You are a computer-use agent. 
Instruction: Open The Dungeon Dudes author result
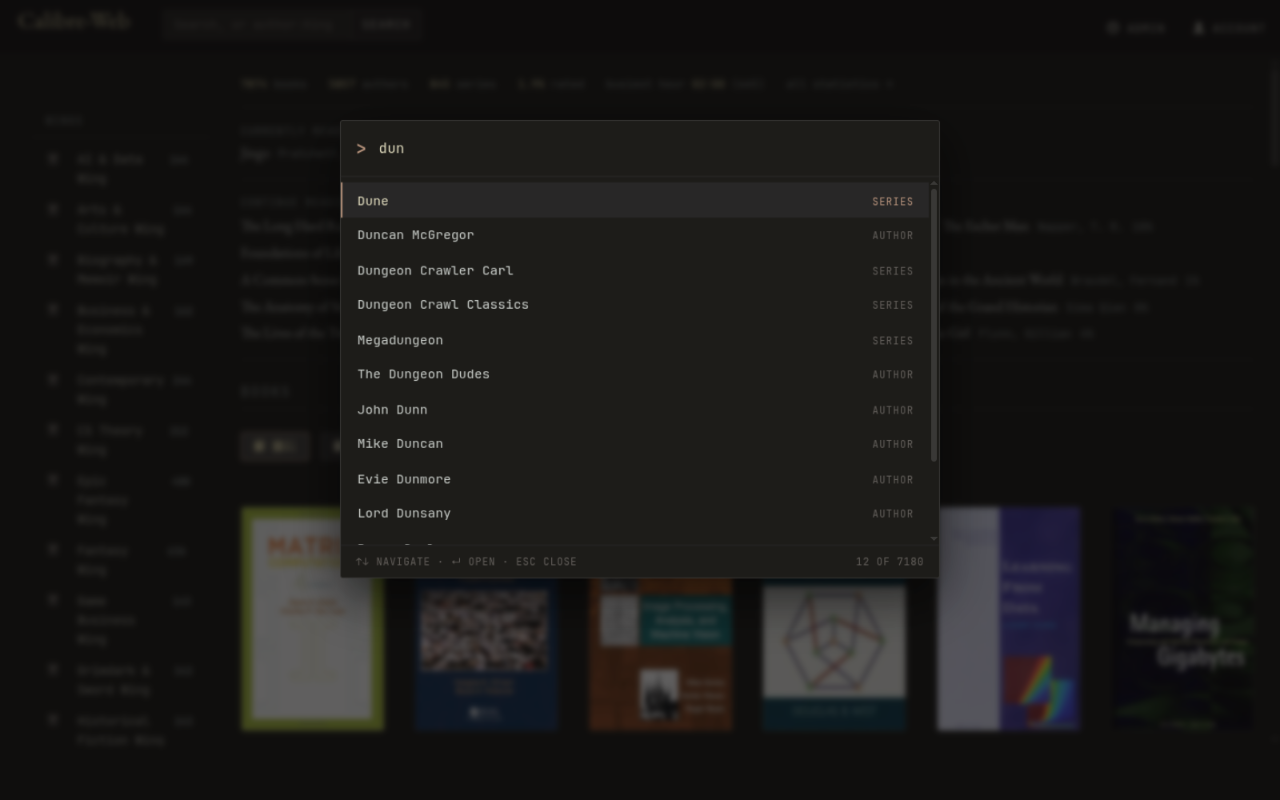[x=635, y=374]
